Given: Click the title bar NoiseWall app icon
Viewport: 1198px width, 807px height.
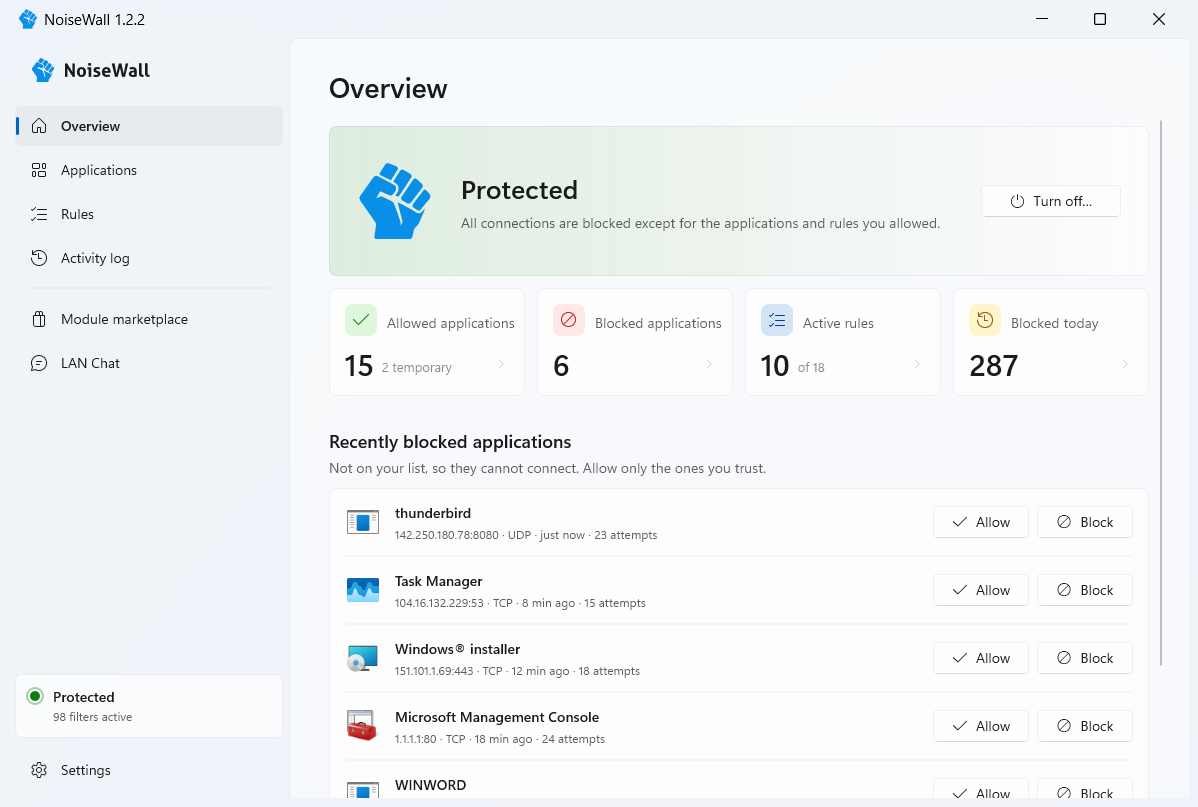Looking at the screenshot, I should tap(28, 19).
